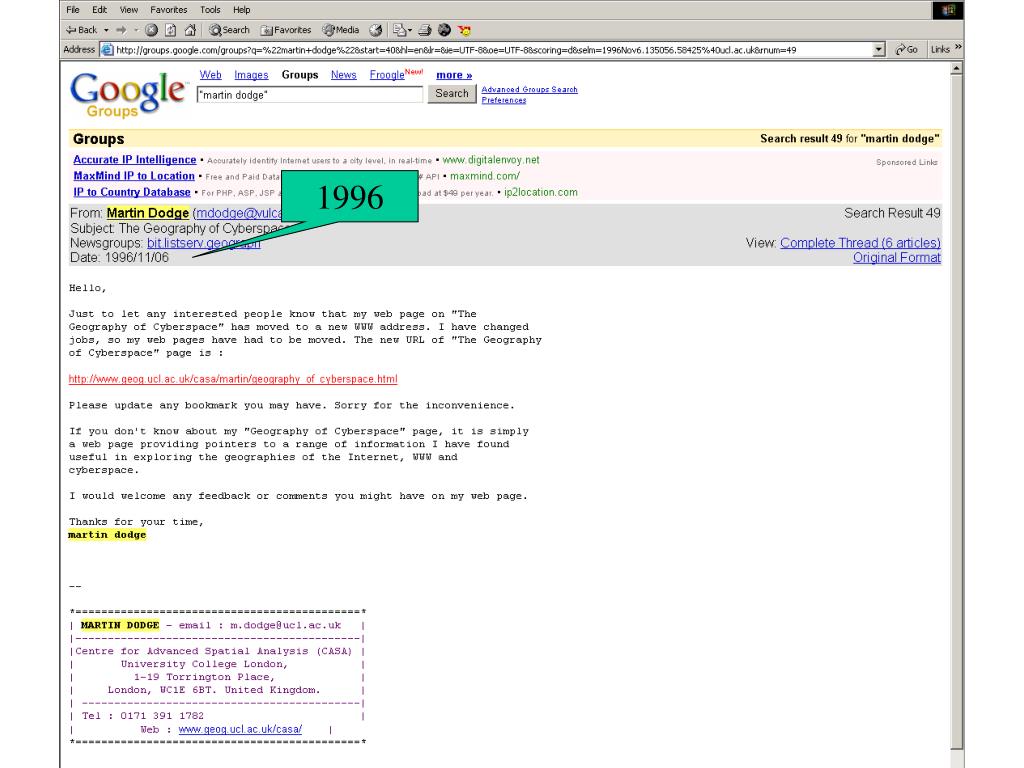
Task: Stop loading with the Stop icon
Action: pyautogui.click(x=152, y=30)
